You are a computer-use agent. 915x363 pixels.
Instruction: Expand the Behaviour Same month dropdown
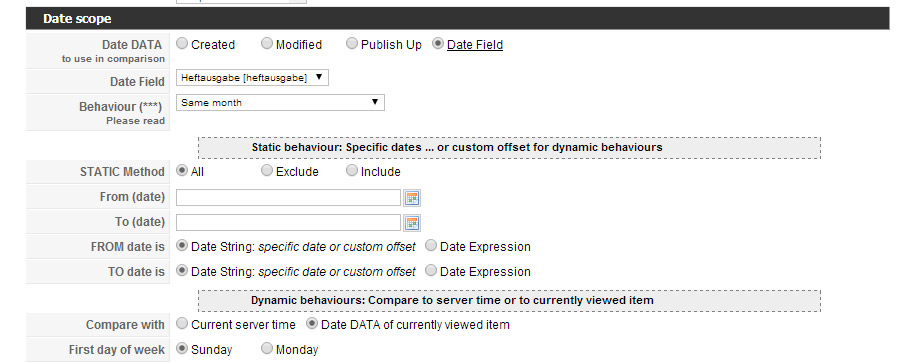click(280, 103)
